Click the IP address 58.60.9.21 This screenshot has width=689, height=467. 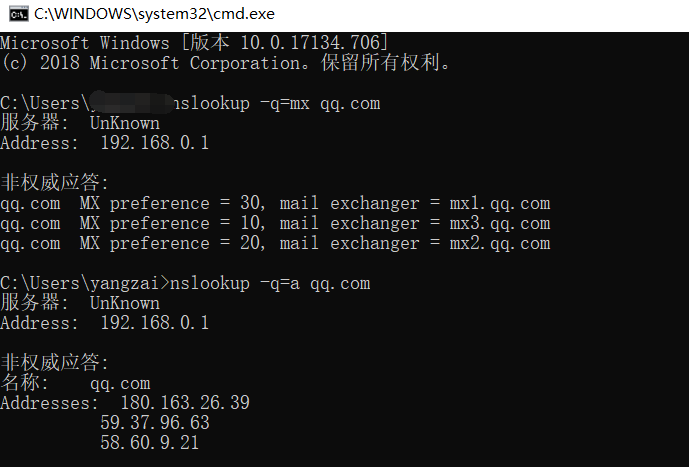[149, 442]
